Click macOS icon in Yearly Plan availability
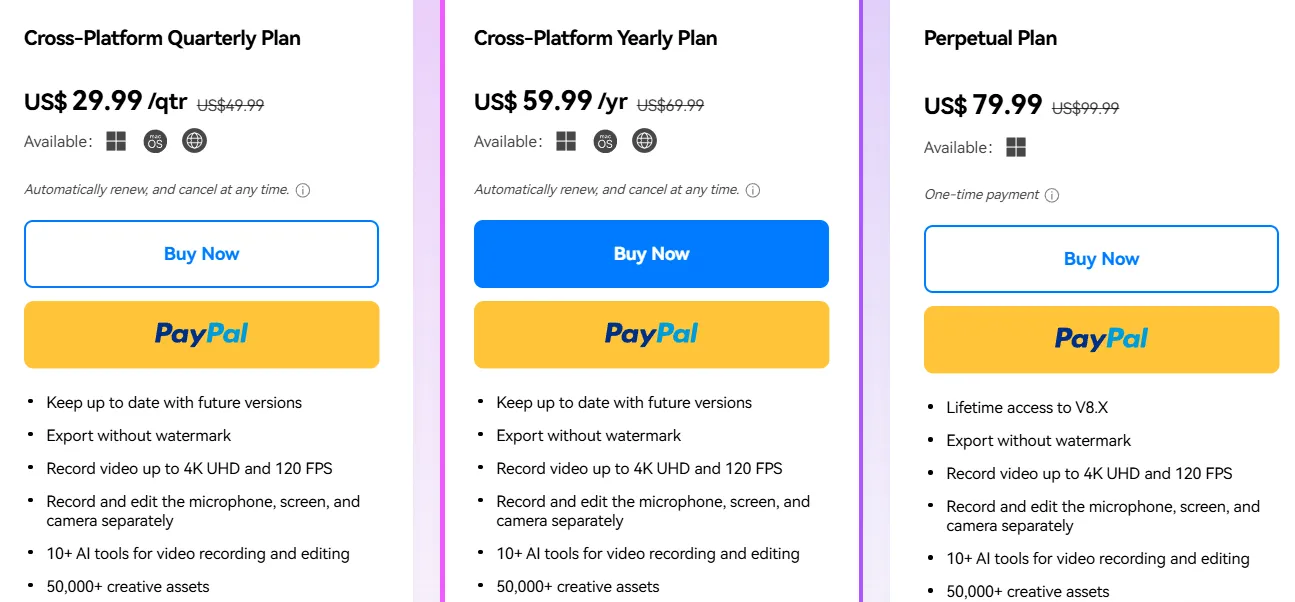 605,141
